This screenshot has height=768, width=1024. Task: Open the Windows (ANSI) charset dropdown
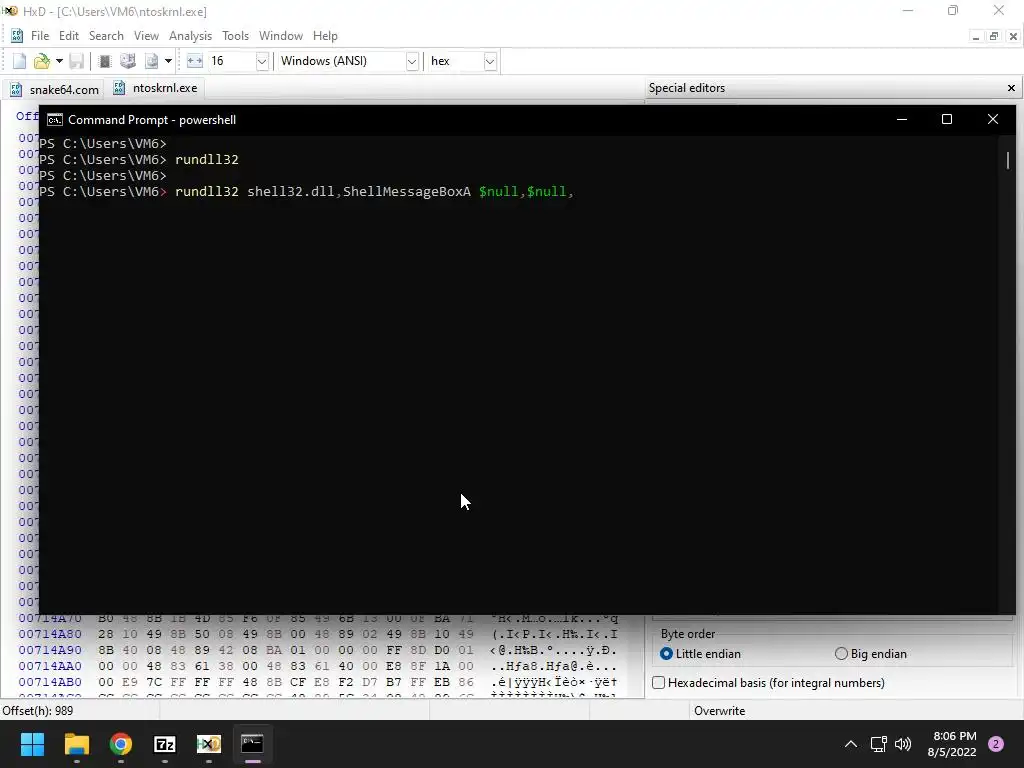(x=411, y=61)
